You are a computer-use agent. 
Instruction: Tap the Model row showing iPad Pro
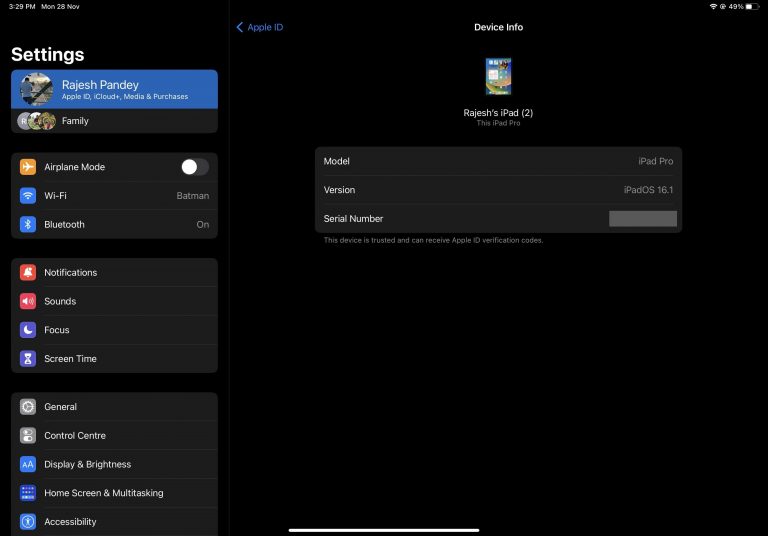coord(498,161)
